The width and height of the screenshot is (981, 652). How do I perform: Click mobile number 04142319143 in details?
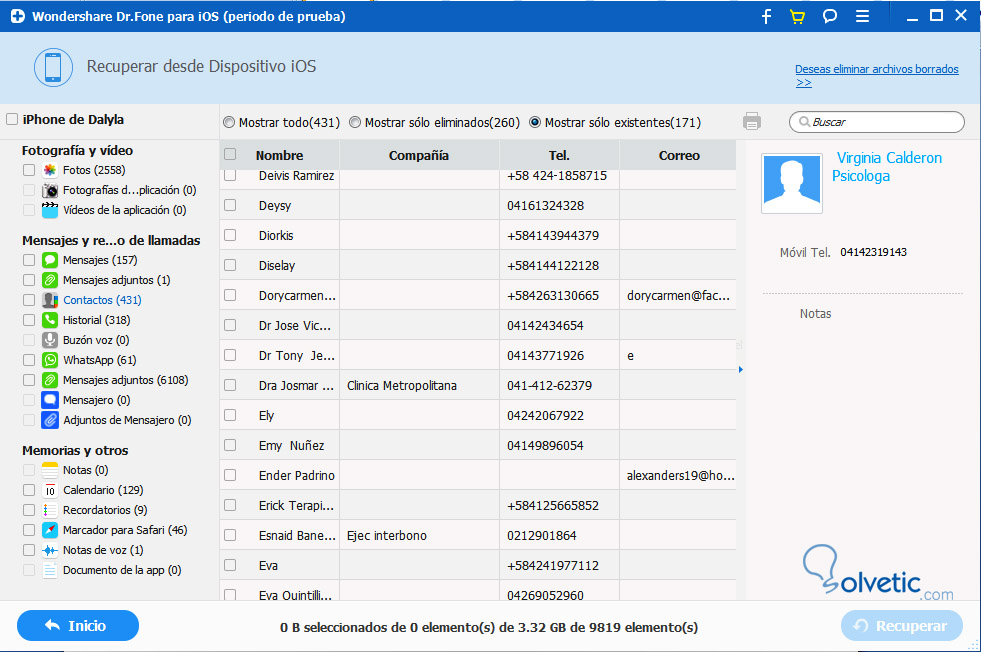coord(873,252)
